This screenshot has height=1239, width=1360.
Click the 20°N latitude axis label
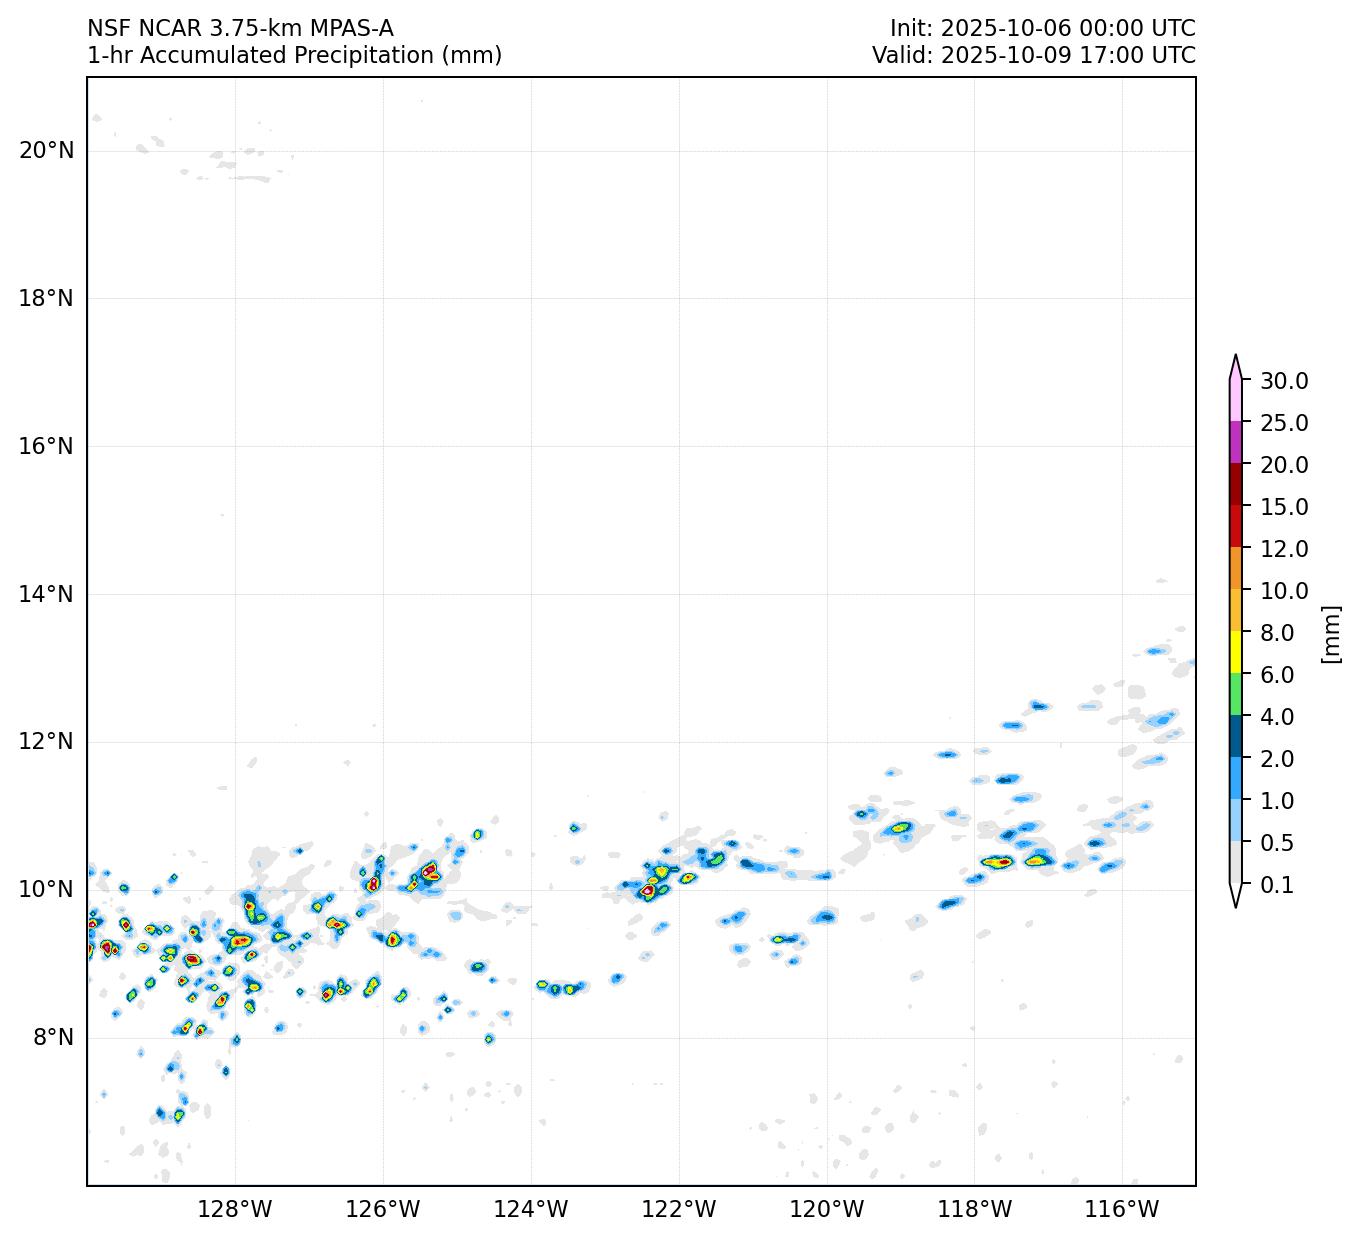46,150
